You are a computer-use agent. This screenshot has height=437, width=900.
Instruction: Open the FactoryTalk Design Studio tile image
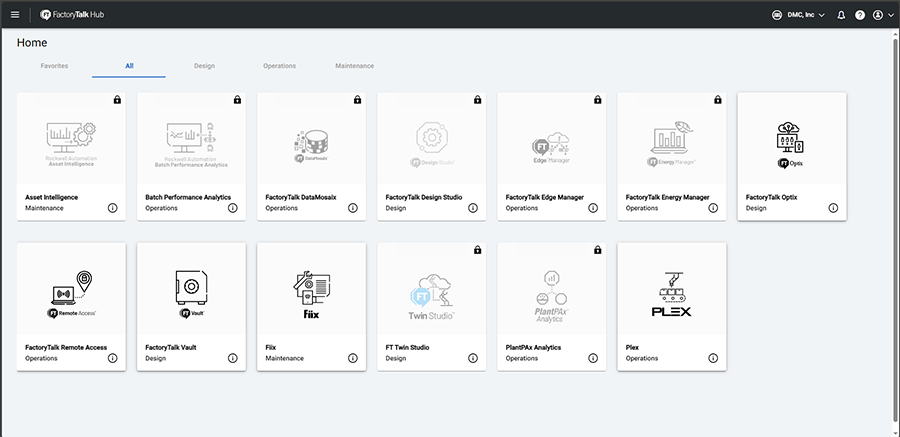(x=432, y=138)
